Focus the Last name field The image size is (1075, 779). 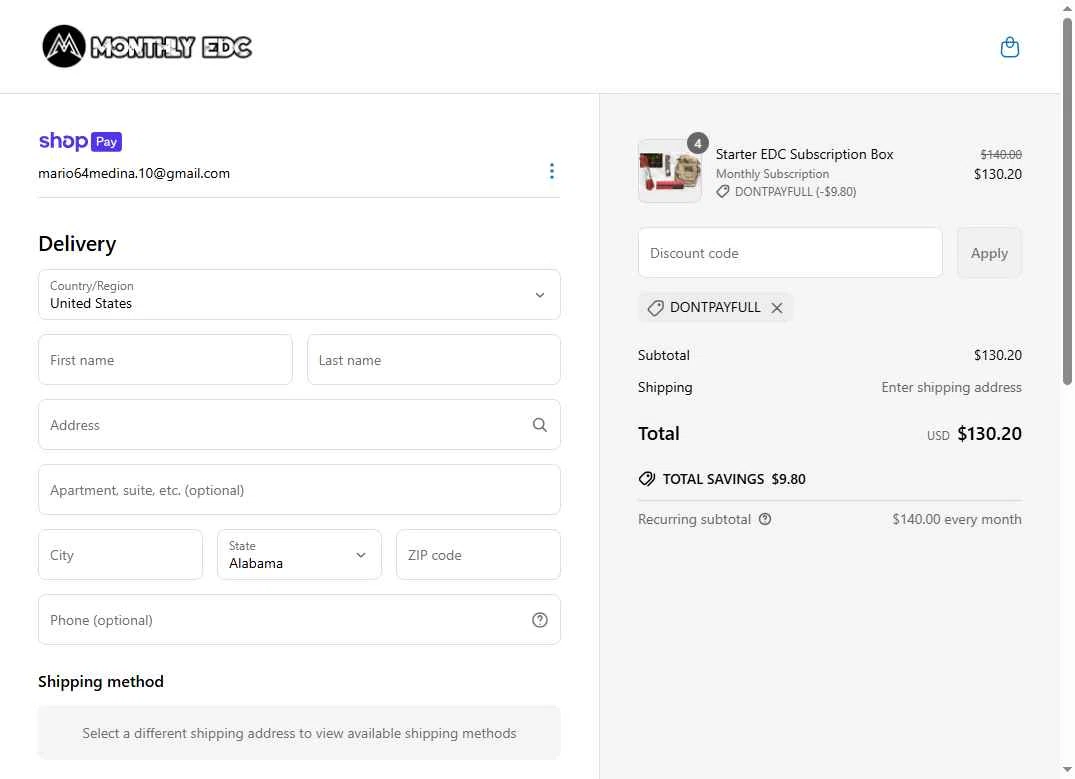click(434, 359)
